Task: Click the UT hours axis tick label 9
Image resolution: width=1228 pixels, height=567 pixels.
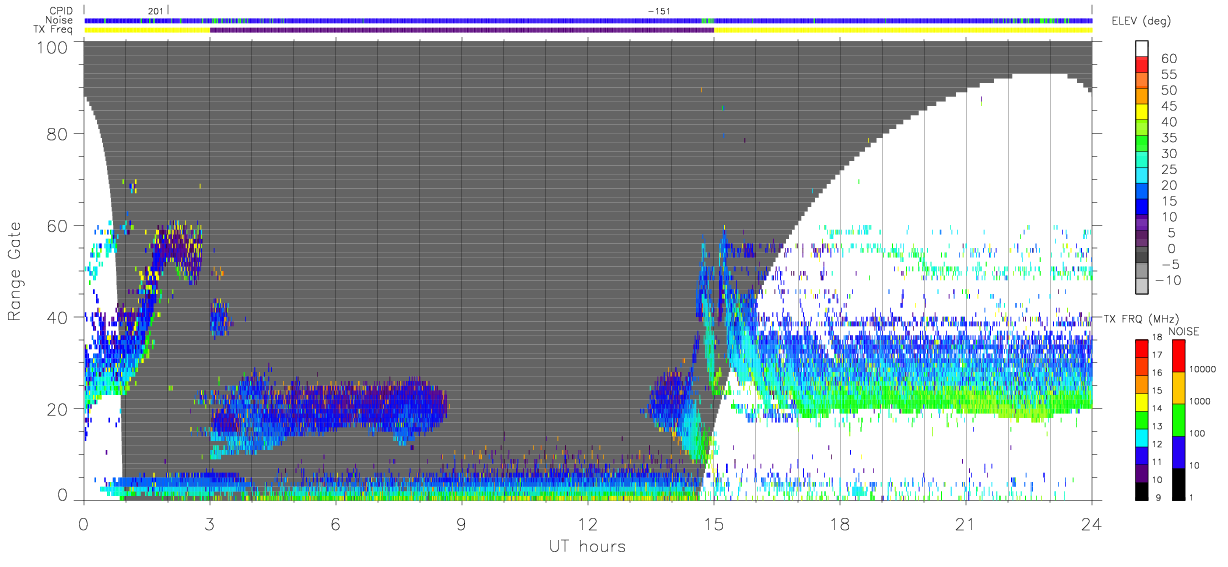Action: [462, 523]
